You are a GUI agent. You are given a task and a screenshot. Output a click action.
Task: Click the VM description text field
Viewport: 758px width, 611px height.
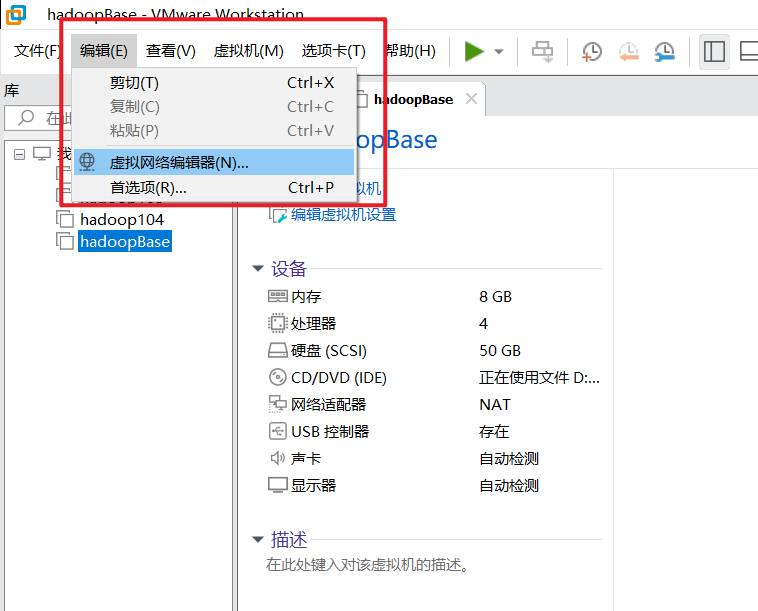point(367,565)
